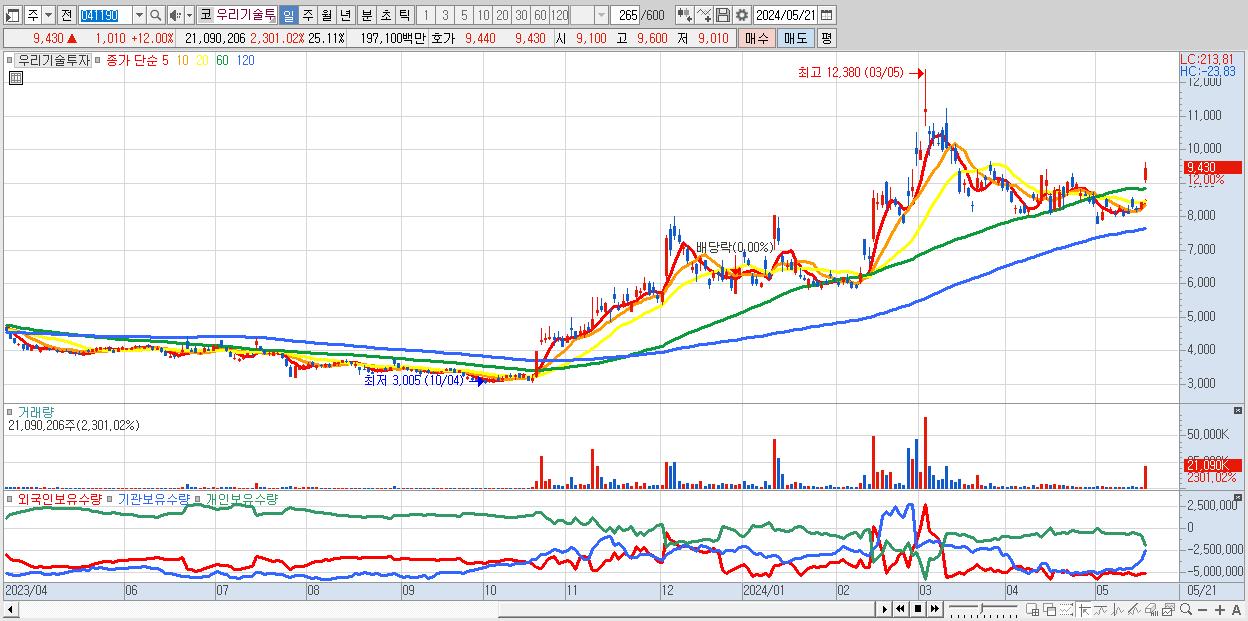Viewport: 1248px width, 621px height.
Task: Open the custom interval dropdown
Action: coord(601,15)
